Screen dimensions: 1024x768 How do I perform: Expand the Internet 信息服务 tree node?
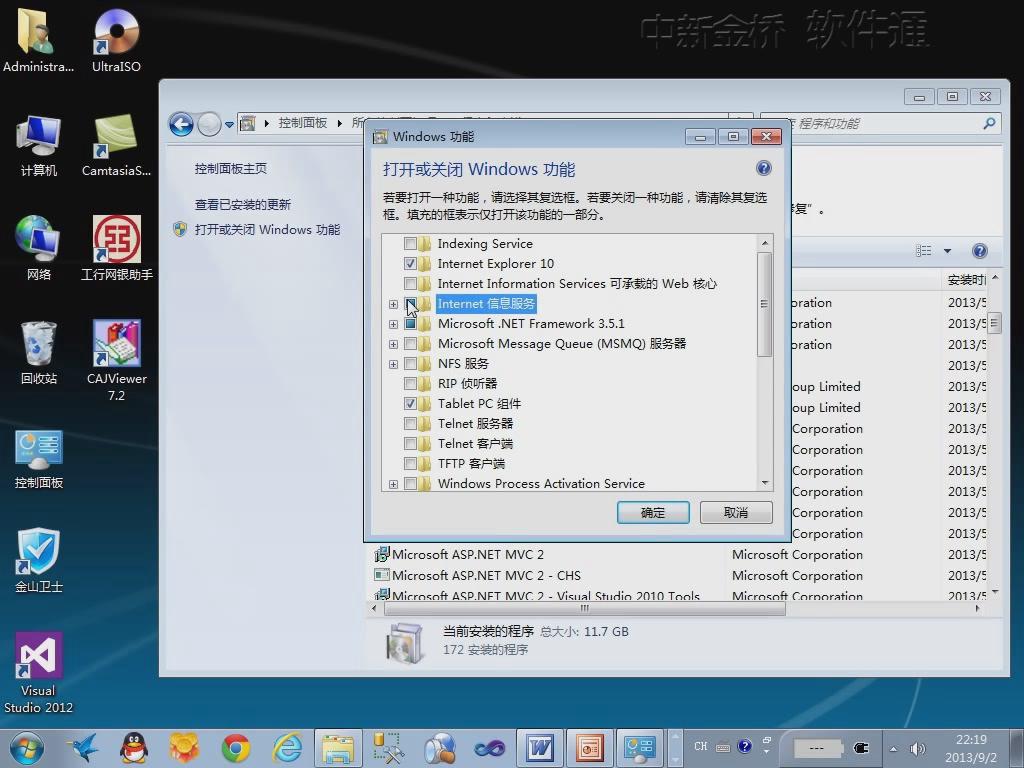tap(393, 304)
